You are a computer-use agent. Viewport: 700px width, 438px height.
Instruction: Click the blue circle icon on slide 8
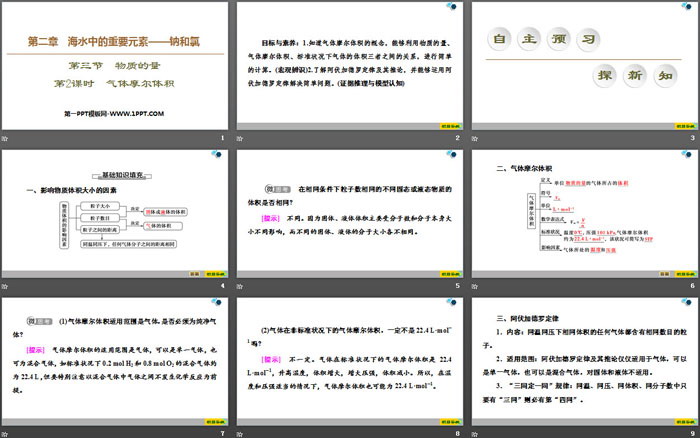click(x=245, y=301)
